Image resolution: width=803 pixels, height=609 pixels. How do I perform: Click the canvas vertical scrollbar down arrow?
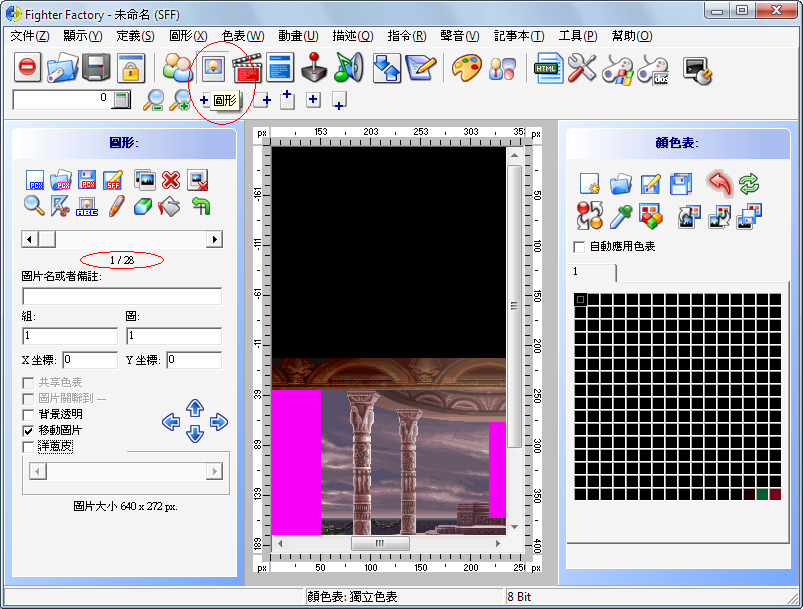tap(514, 527)
